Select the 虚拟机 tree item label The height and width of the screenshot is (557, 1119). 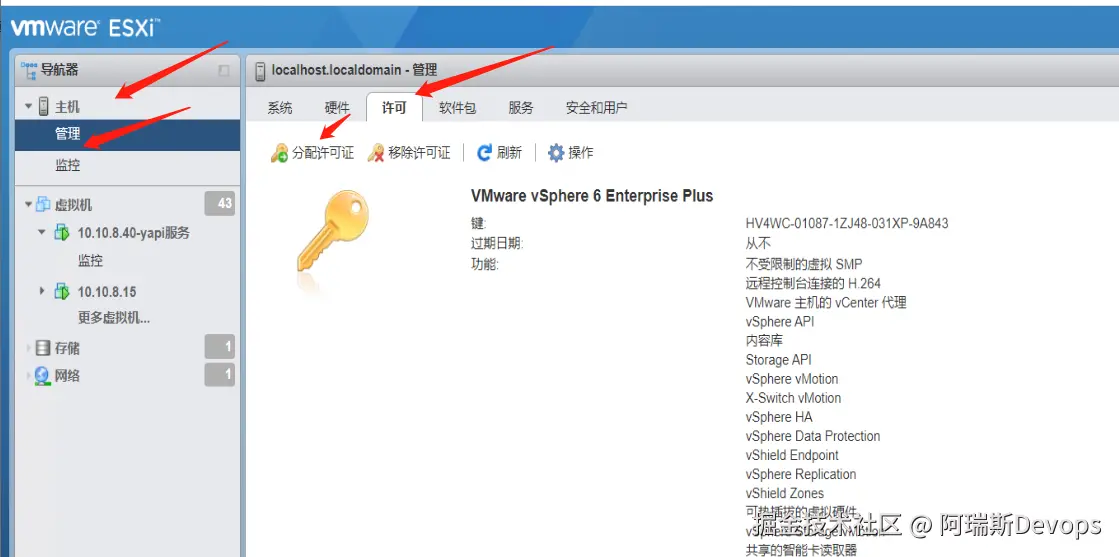point(74,205)
